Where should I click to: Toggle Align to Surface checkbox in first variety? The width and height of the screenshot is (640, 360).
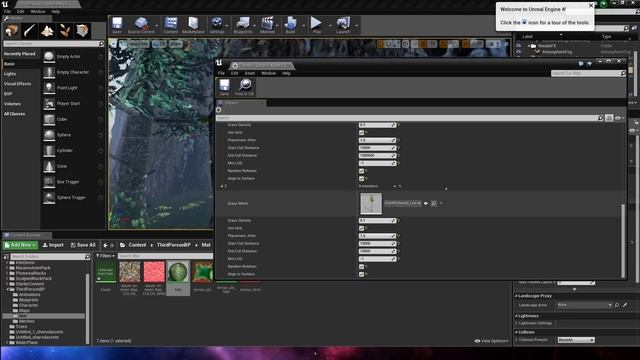[361, 179]
